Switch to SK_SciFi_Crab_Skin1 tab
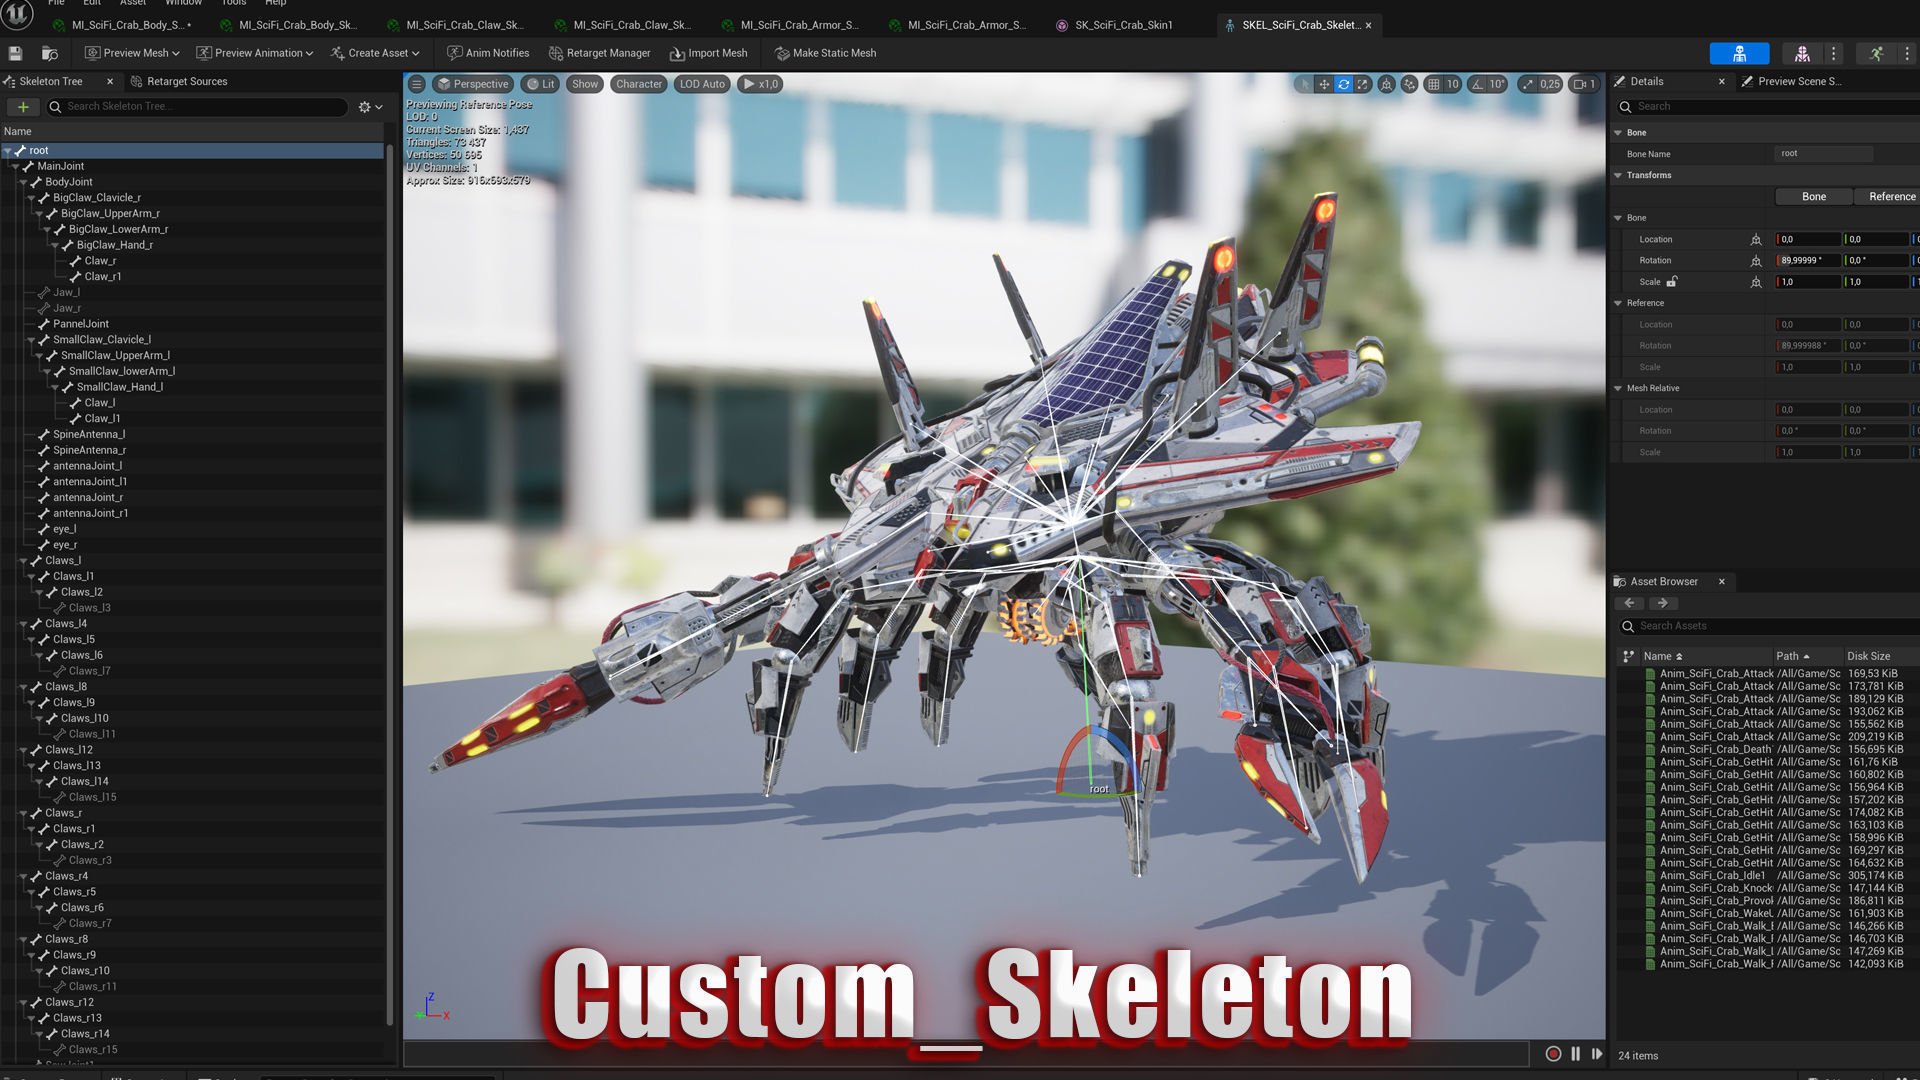The width and height of the screenshot is (1920, 1080). click(x=1123, y=25)
